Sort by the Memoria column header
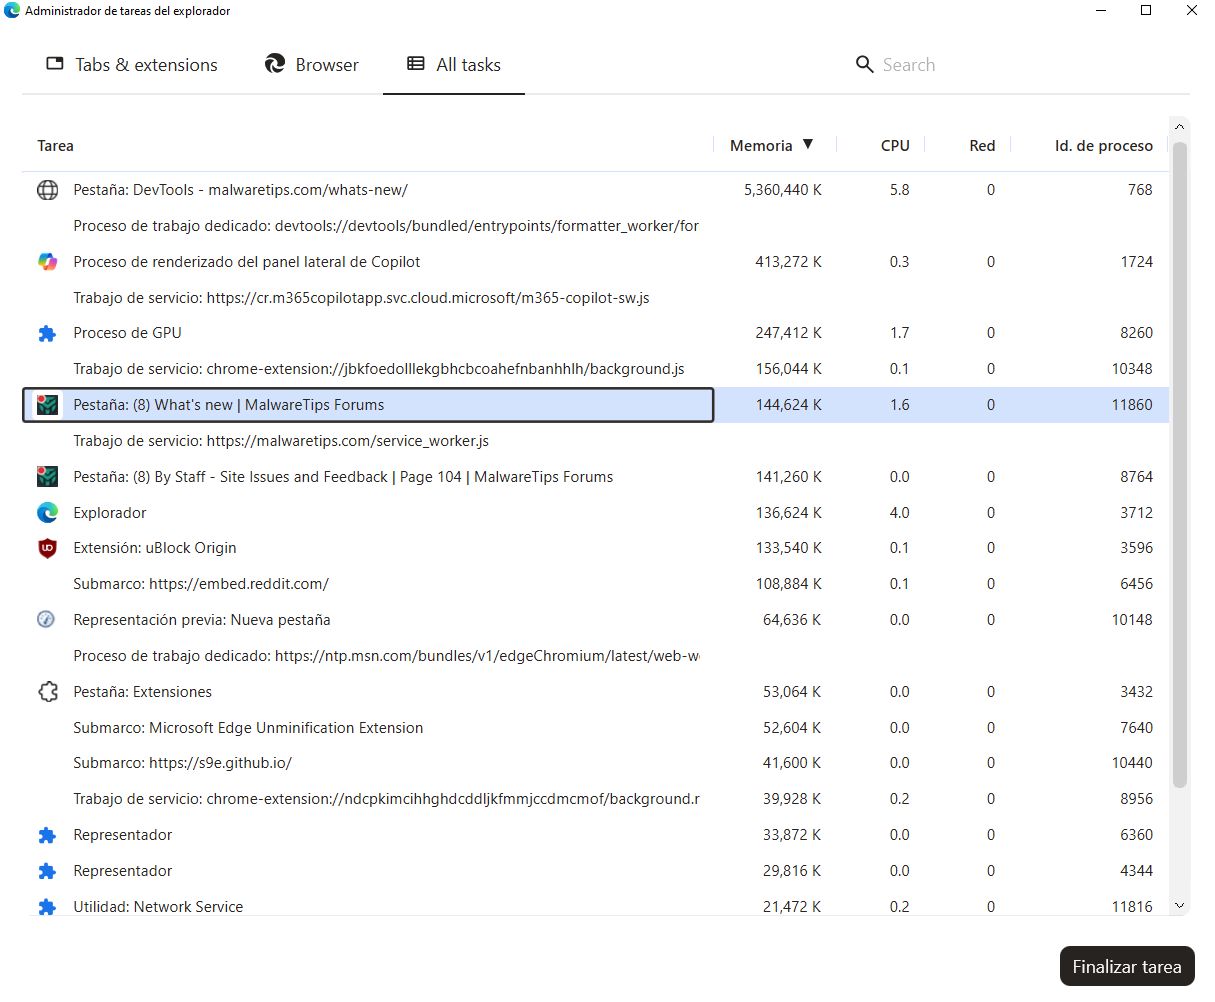The width and height of the screenshot is (1215, 1002). [771, 145]
